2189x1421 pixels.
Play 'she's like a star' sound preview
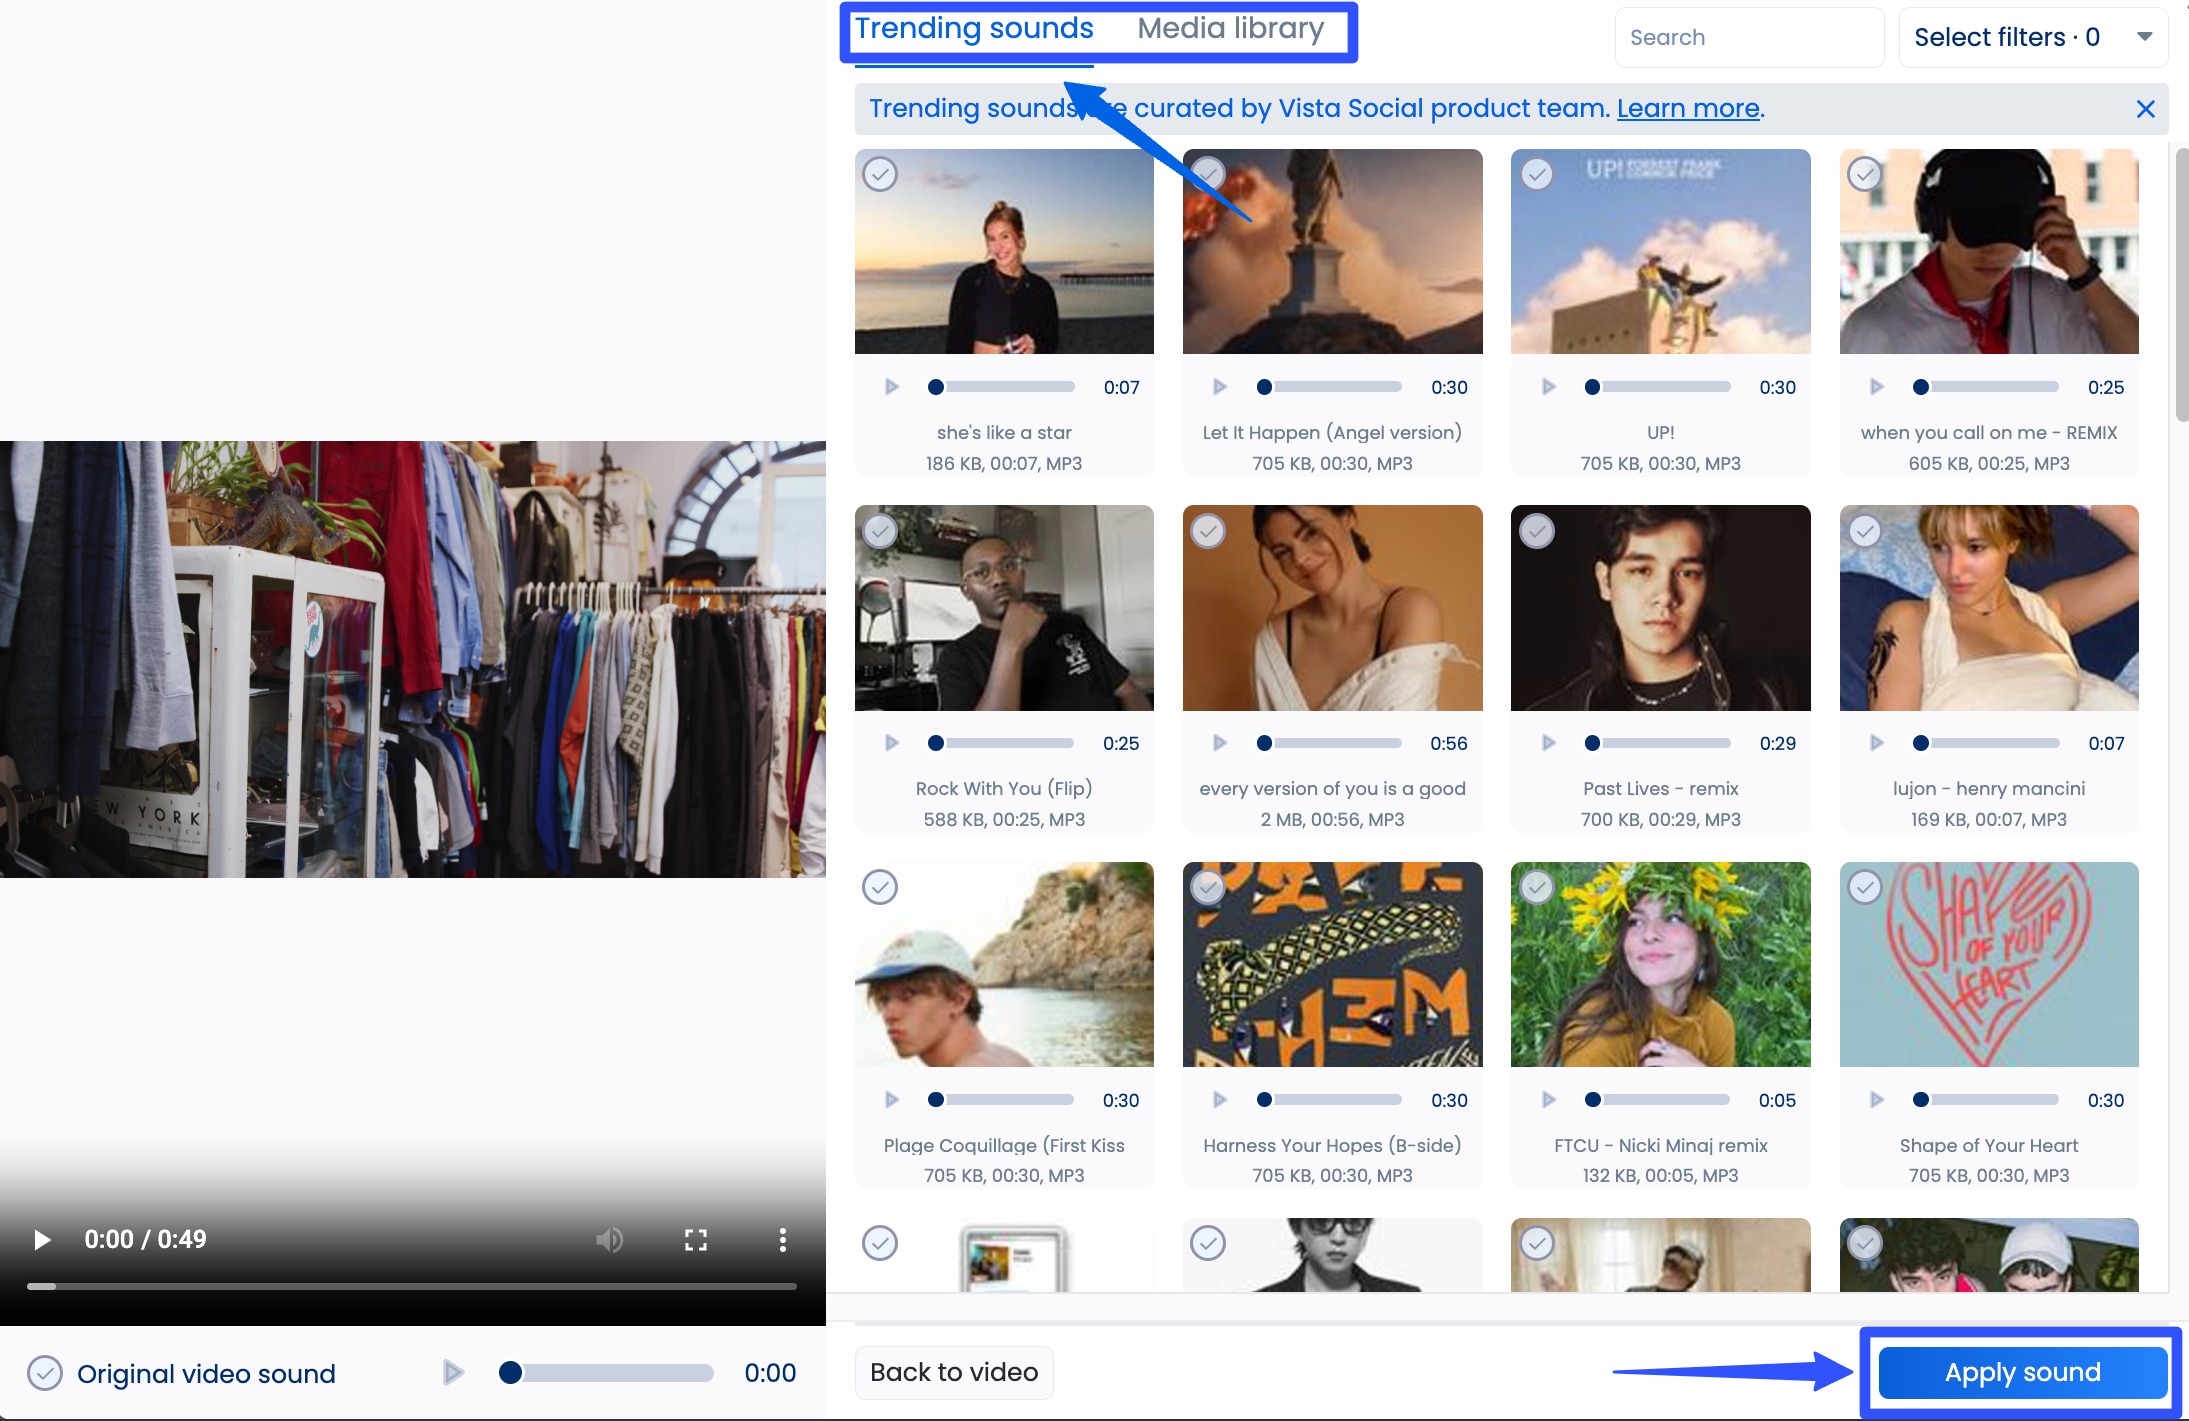pyautogui.click(x=892, y=387)
